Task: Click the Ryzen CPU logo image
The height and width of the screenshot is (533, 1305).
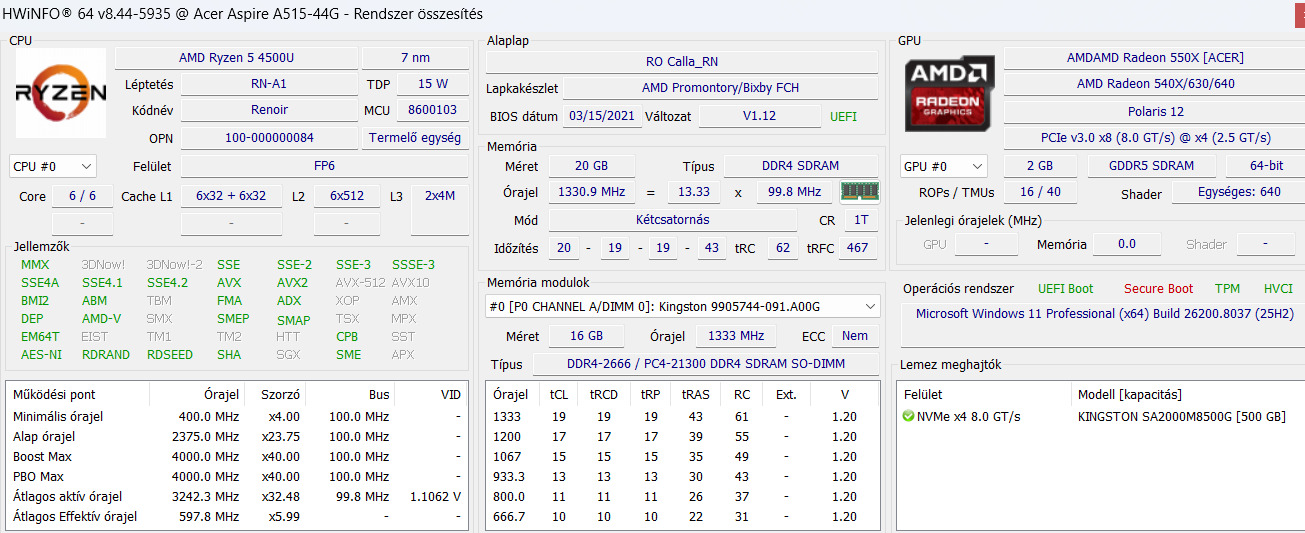Action: pos(60,93)
